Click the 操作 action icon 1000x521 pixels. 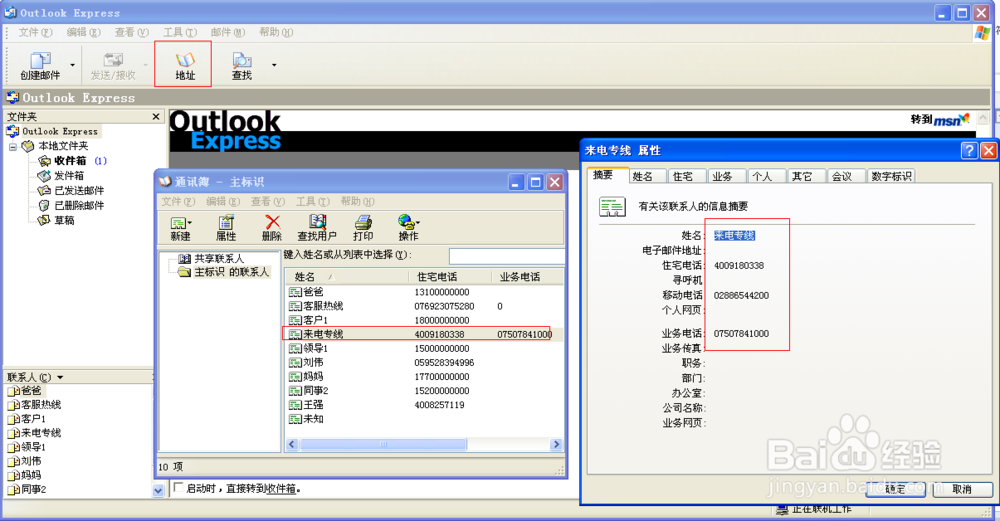(x=408, y=228)
